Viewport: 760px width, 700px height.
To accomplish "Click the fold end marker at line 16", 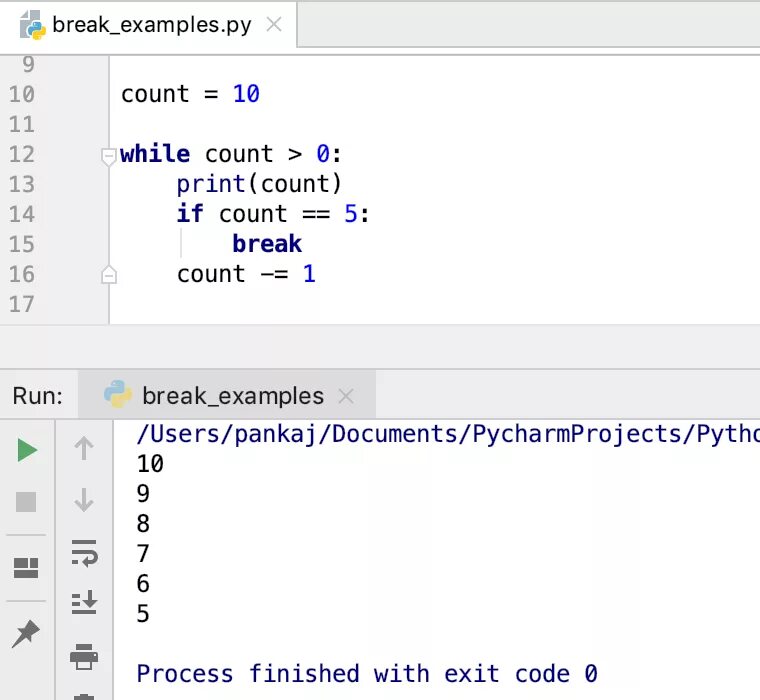I will 109,275.
